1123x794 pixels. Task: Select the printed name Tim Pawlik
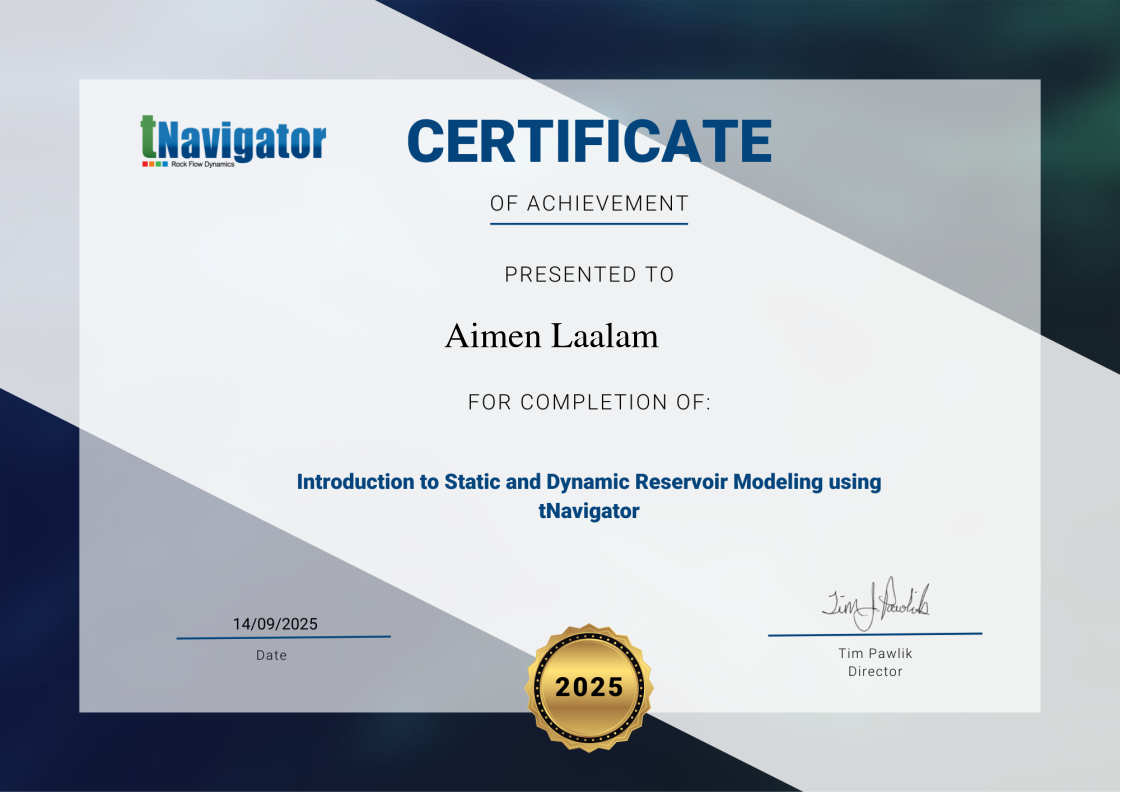875,653
